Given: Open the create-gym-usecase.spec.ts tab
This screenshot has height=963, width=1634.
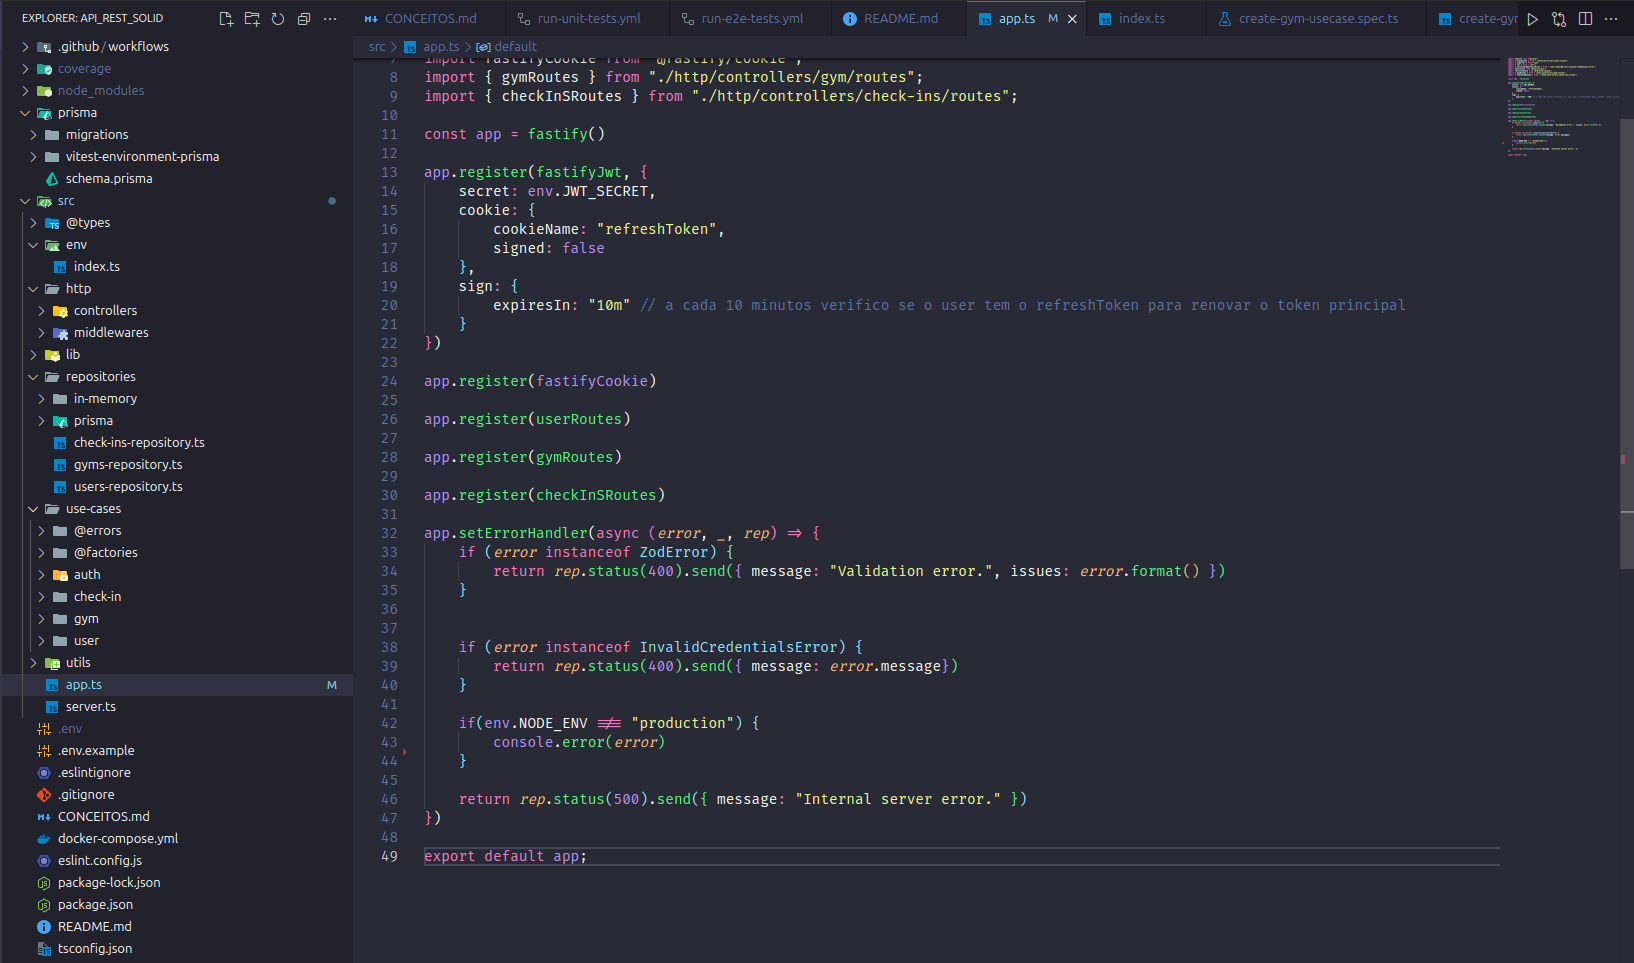Looking at the screenshot, I should 1317,19.
